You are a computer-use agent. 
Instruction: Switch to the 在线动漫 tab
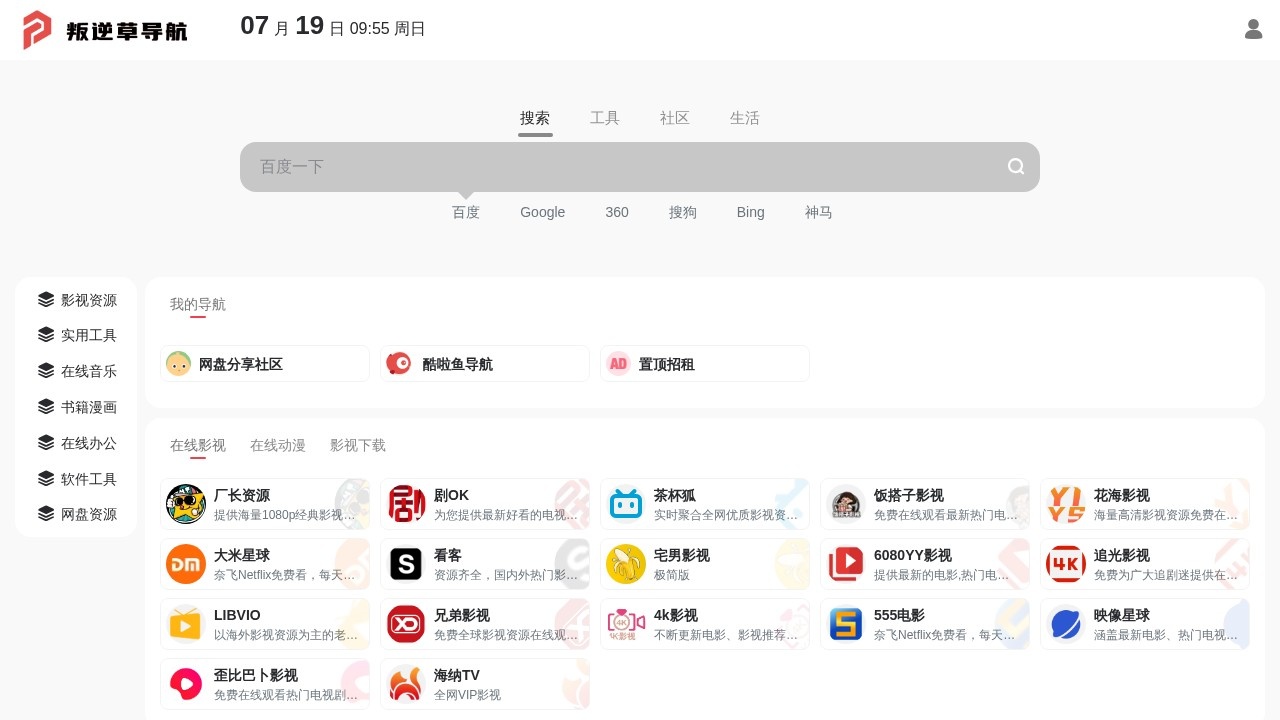click(x=278, y=445)
